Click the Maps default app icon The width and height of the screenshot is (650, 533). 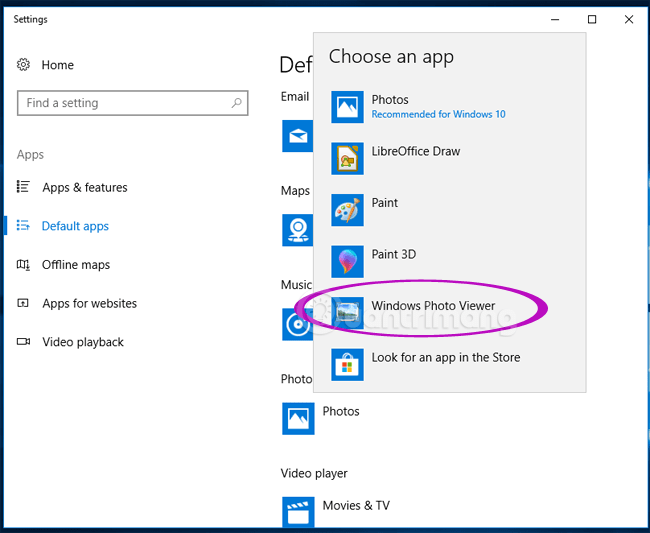click(298, 230)
